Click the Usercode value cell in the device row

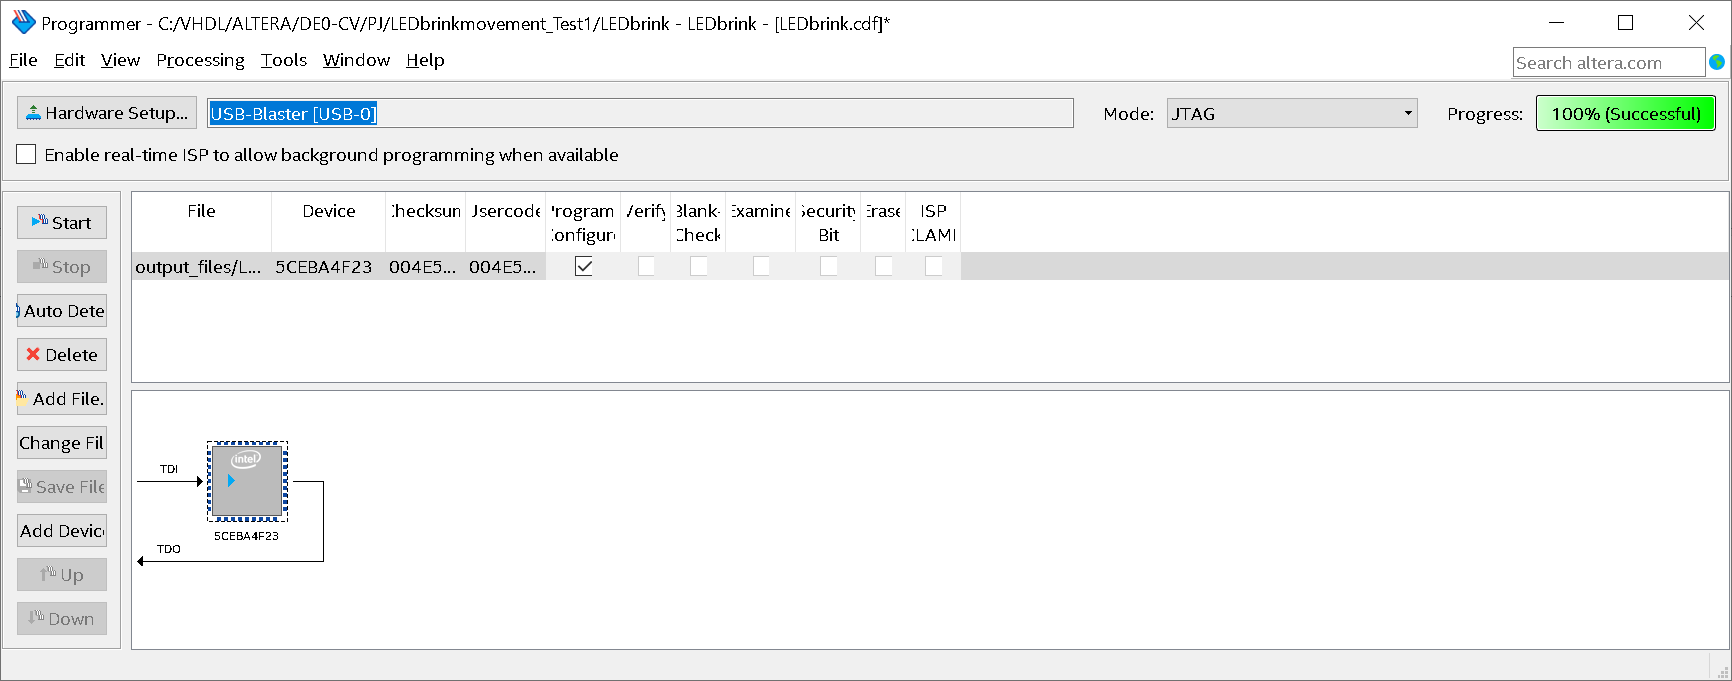coord(505,266)
